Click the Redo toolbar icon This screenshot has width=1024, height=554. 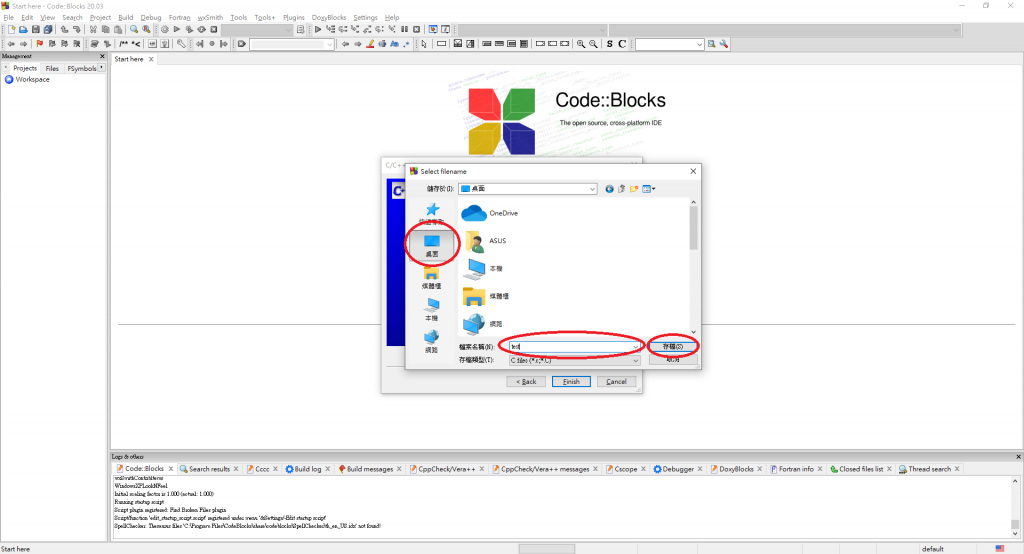tap(76, 29)
